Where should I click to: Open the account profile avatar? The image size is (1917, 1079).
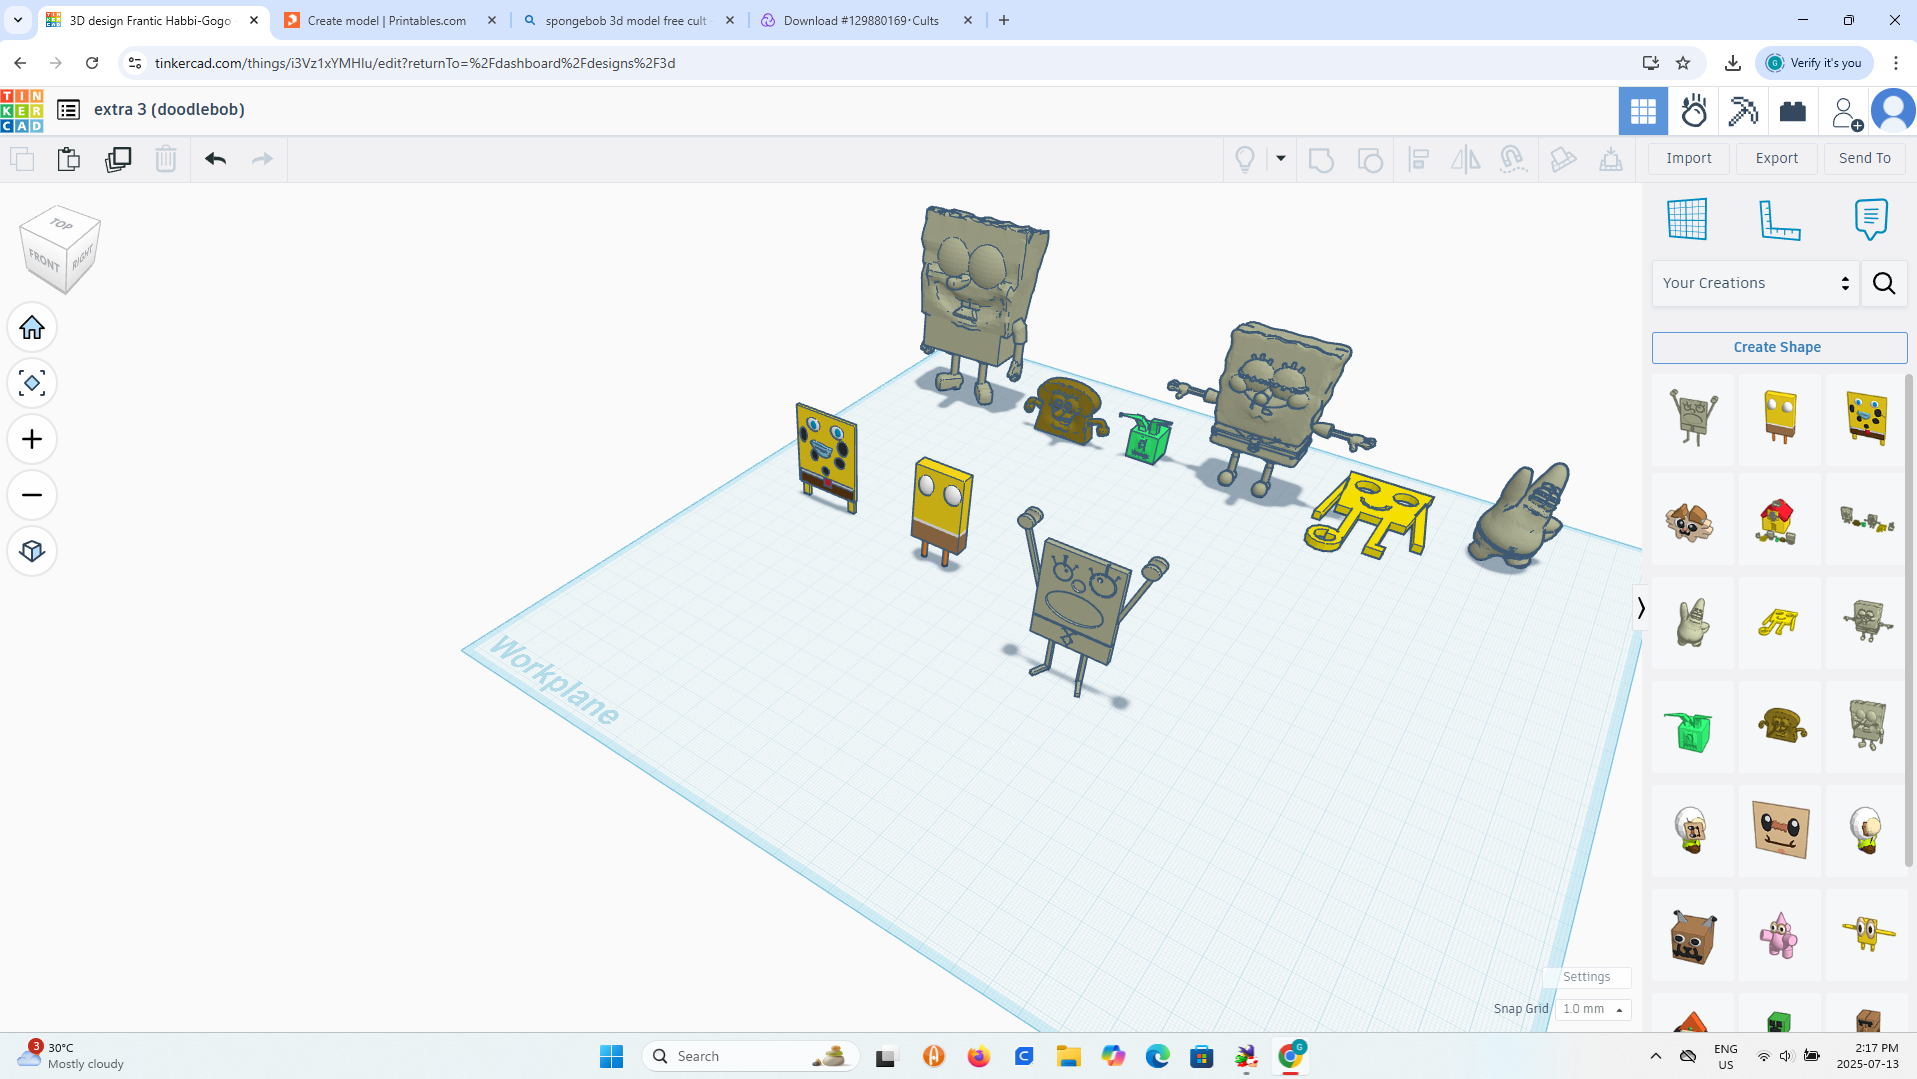click(x=1893, y=111)
